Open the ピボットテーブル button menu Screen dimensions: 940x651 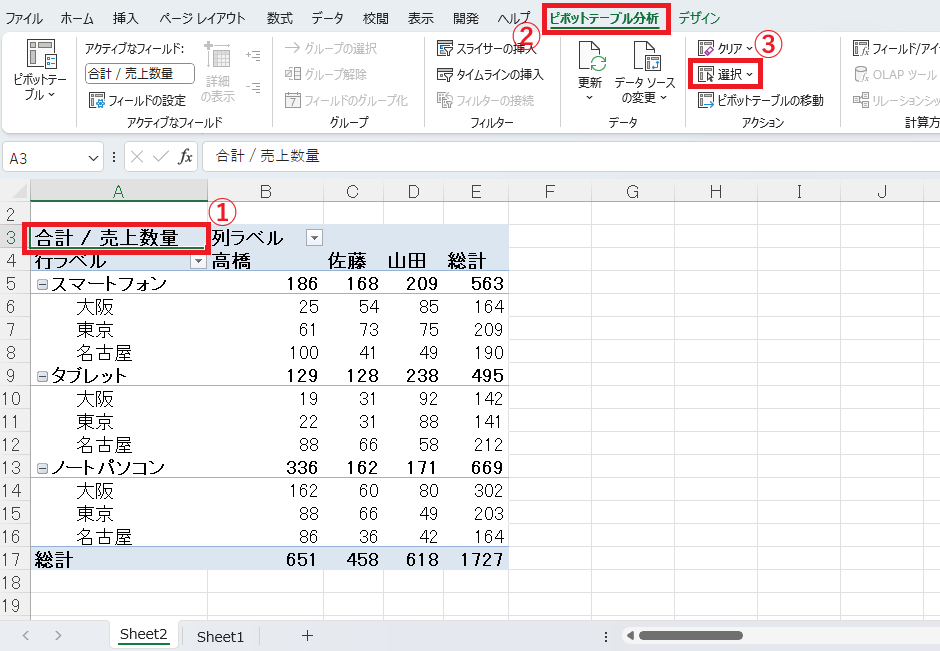coord(40,71)
